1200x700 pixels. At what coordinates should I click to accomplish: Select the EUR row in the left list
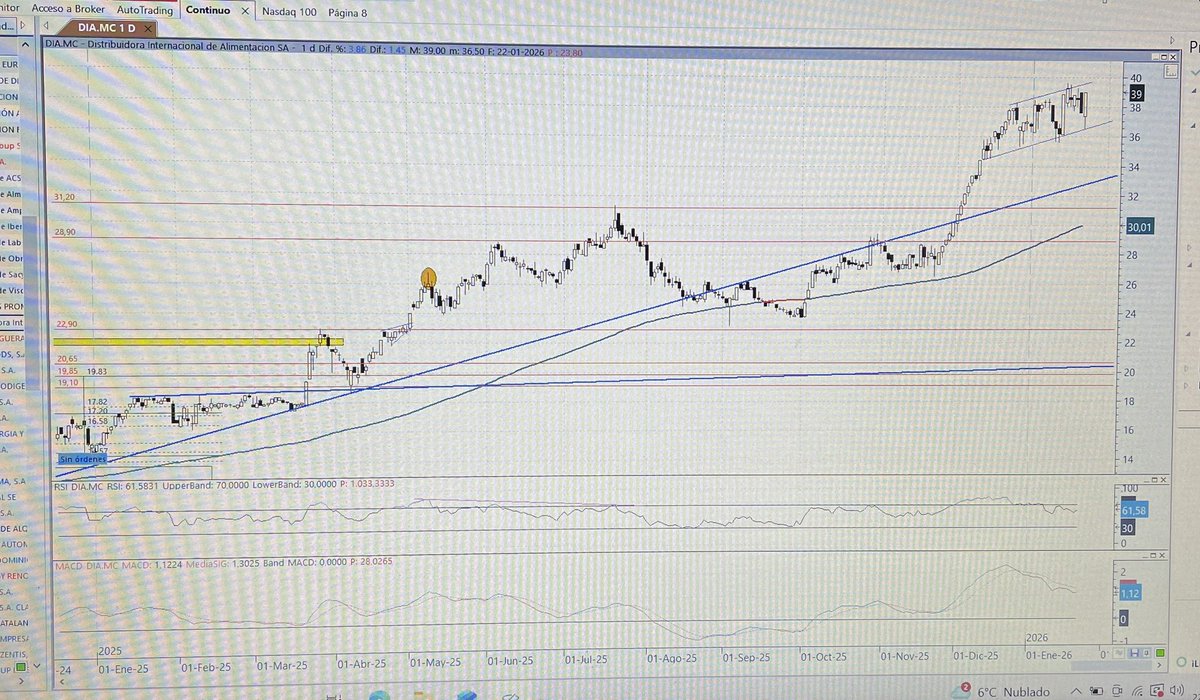pyautogui.click(x=12, y=63)
